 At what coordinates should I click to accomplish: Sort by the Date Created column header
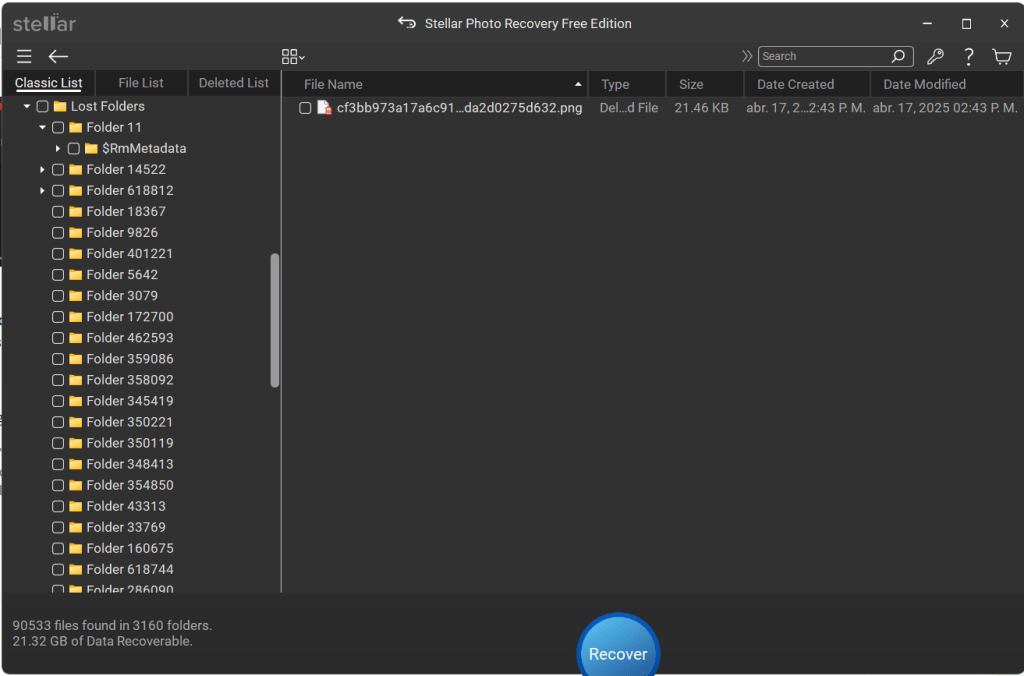tap(807, 84)
